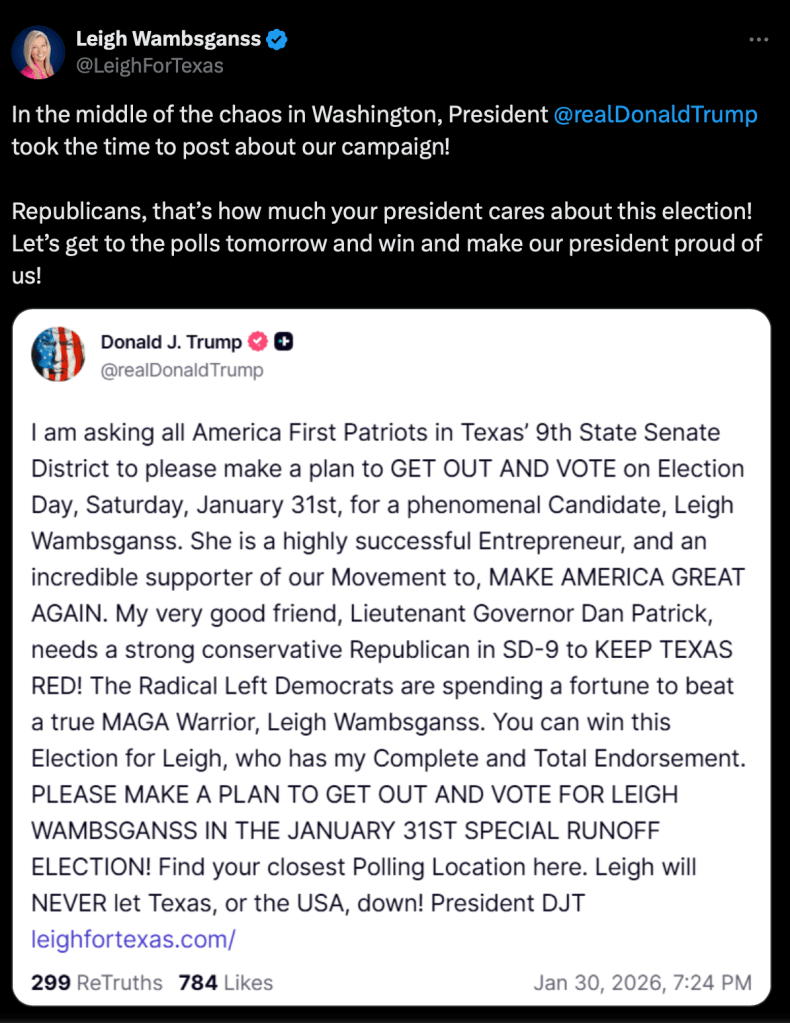The width and height of the screenshot is (790, 1023).
Task: Open the three-dot more options menu
Action: pyautogui.click(x=759, y=39)
